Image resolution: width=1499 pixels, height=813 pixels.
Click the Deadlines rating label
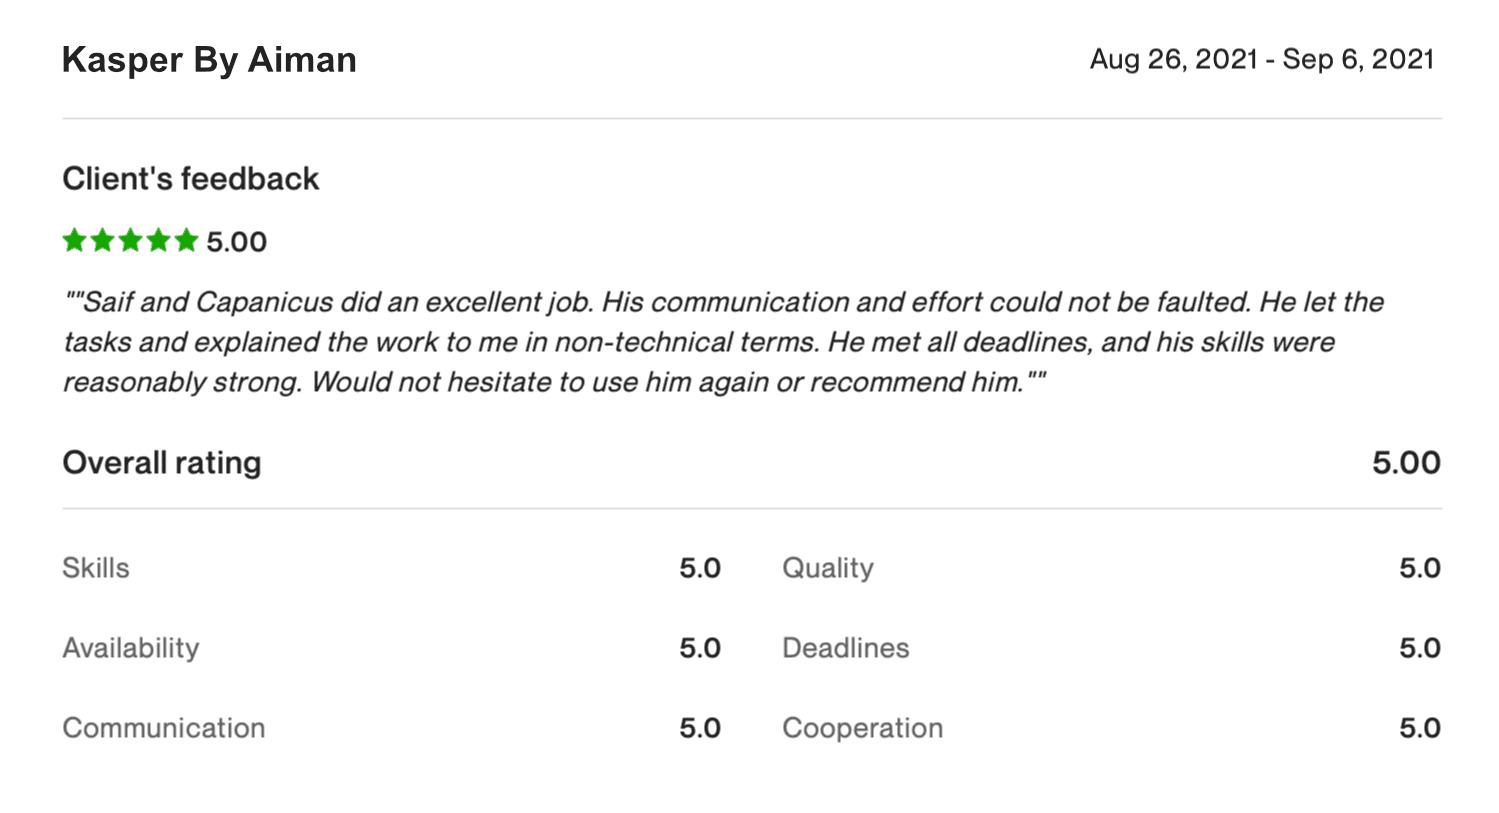846,648
